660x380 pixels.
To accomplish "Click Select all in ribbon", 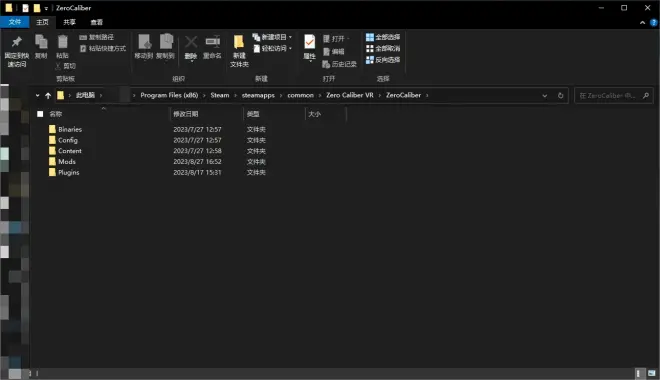I will coord(383,37).
